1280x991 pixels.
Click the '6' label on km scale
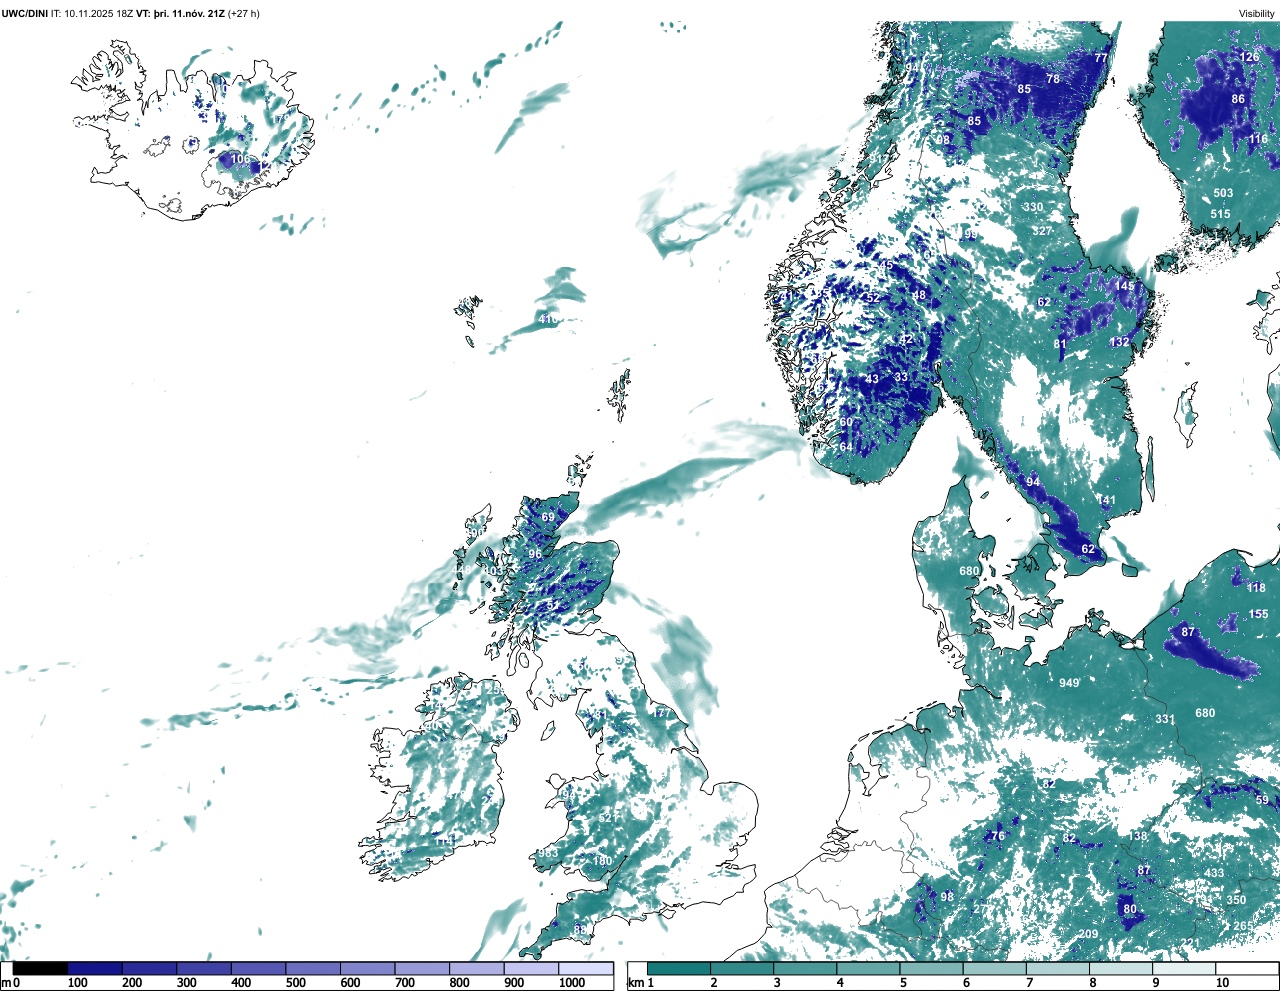pos(966,983)
